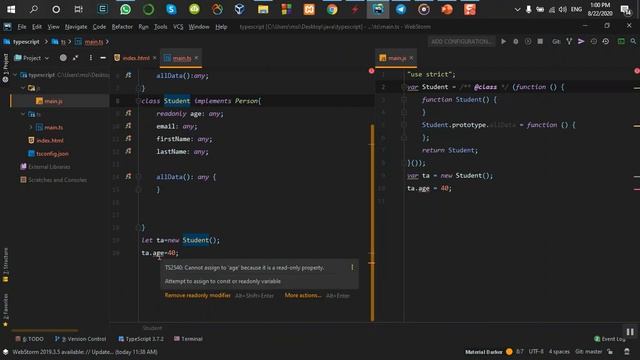Show hidden system tray icons chevron
This screenshot has width=640, height=360.
click(517, 9)
